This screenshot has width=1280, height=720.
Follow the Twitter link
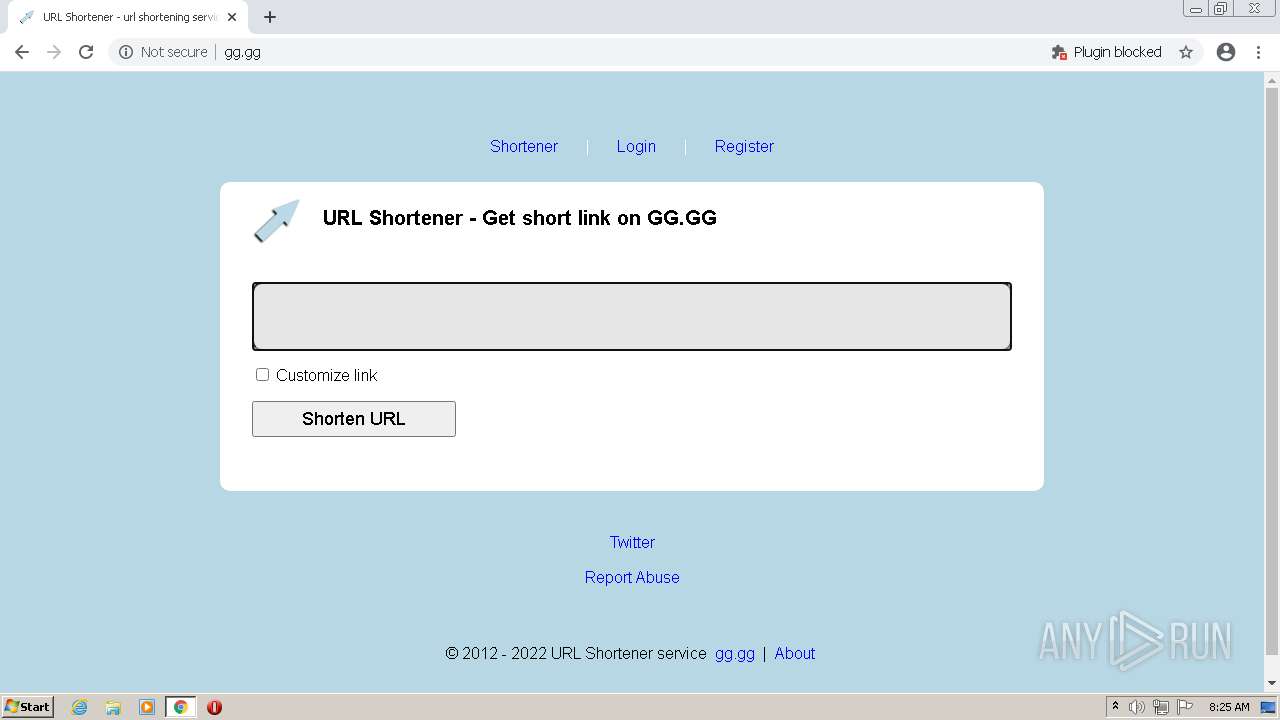[x=632, y=542]
